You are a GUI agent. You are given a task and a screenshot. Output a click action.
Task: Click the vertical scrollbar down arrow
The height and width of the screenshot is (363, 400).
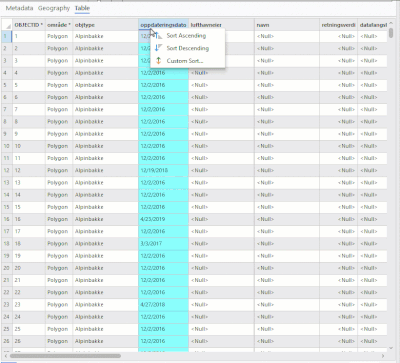point(391,348)
